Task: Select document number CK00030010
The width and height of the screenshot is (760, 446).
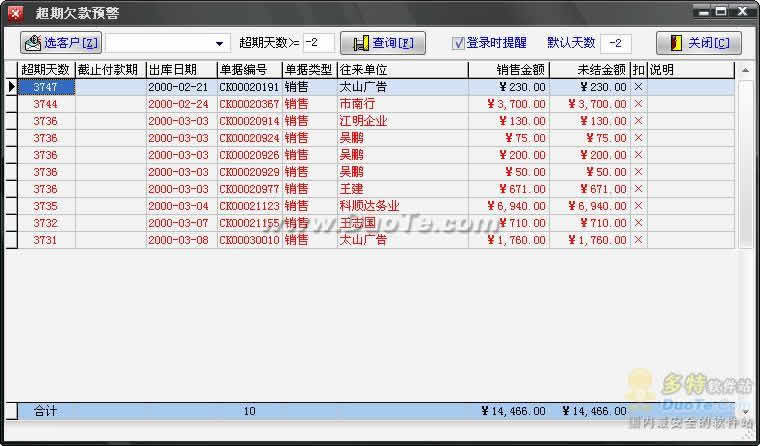Action: click(250, 240)
